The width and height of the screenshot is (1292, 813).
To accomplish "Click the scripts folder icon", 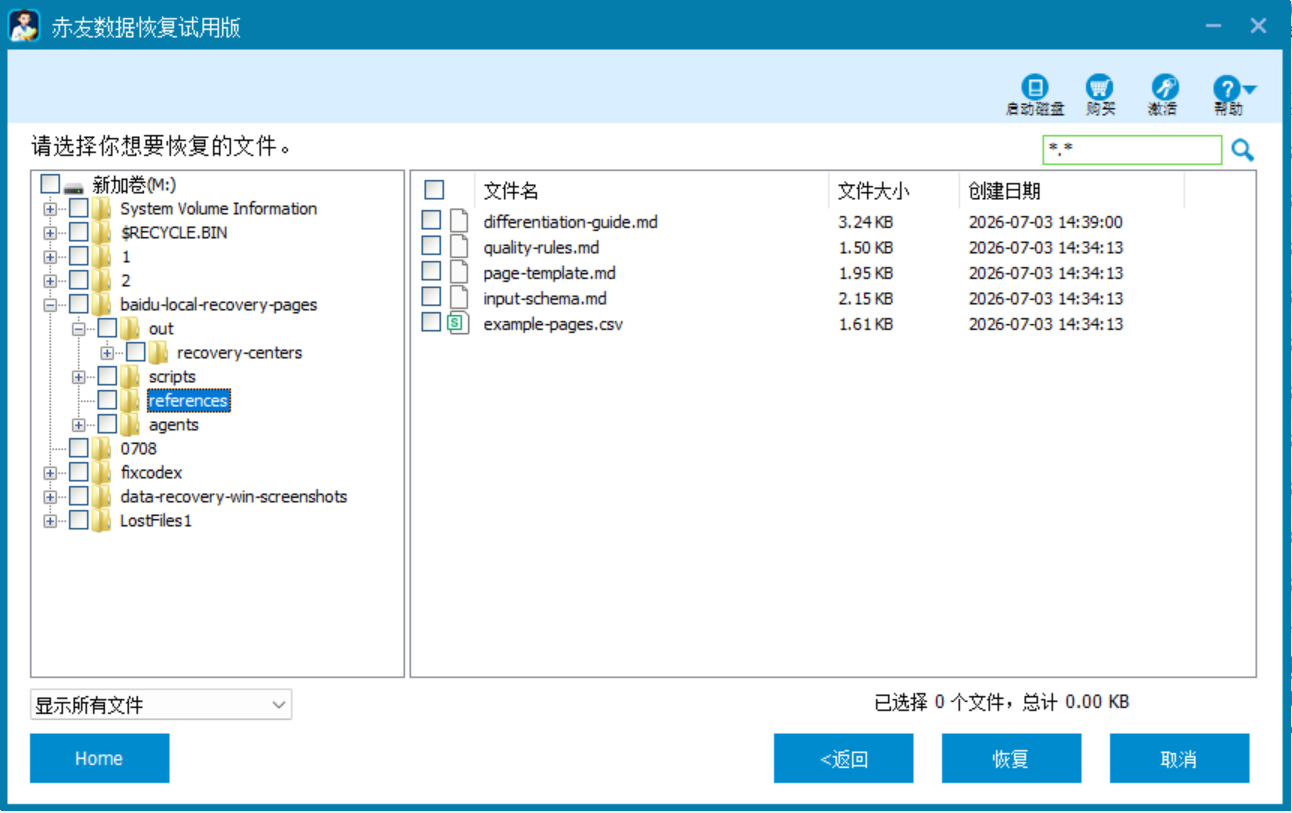I will (x=130, y=377).
